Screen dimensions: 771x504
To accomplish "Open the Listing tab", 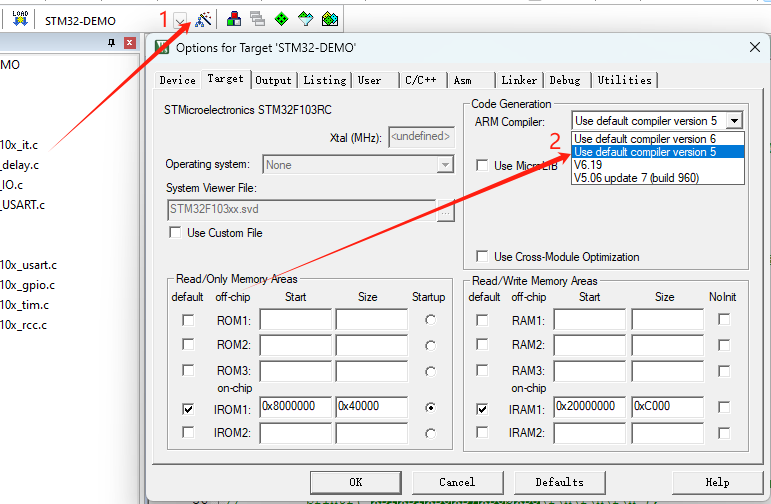I will (x=325, y=80).
